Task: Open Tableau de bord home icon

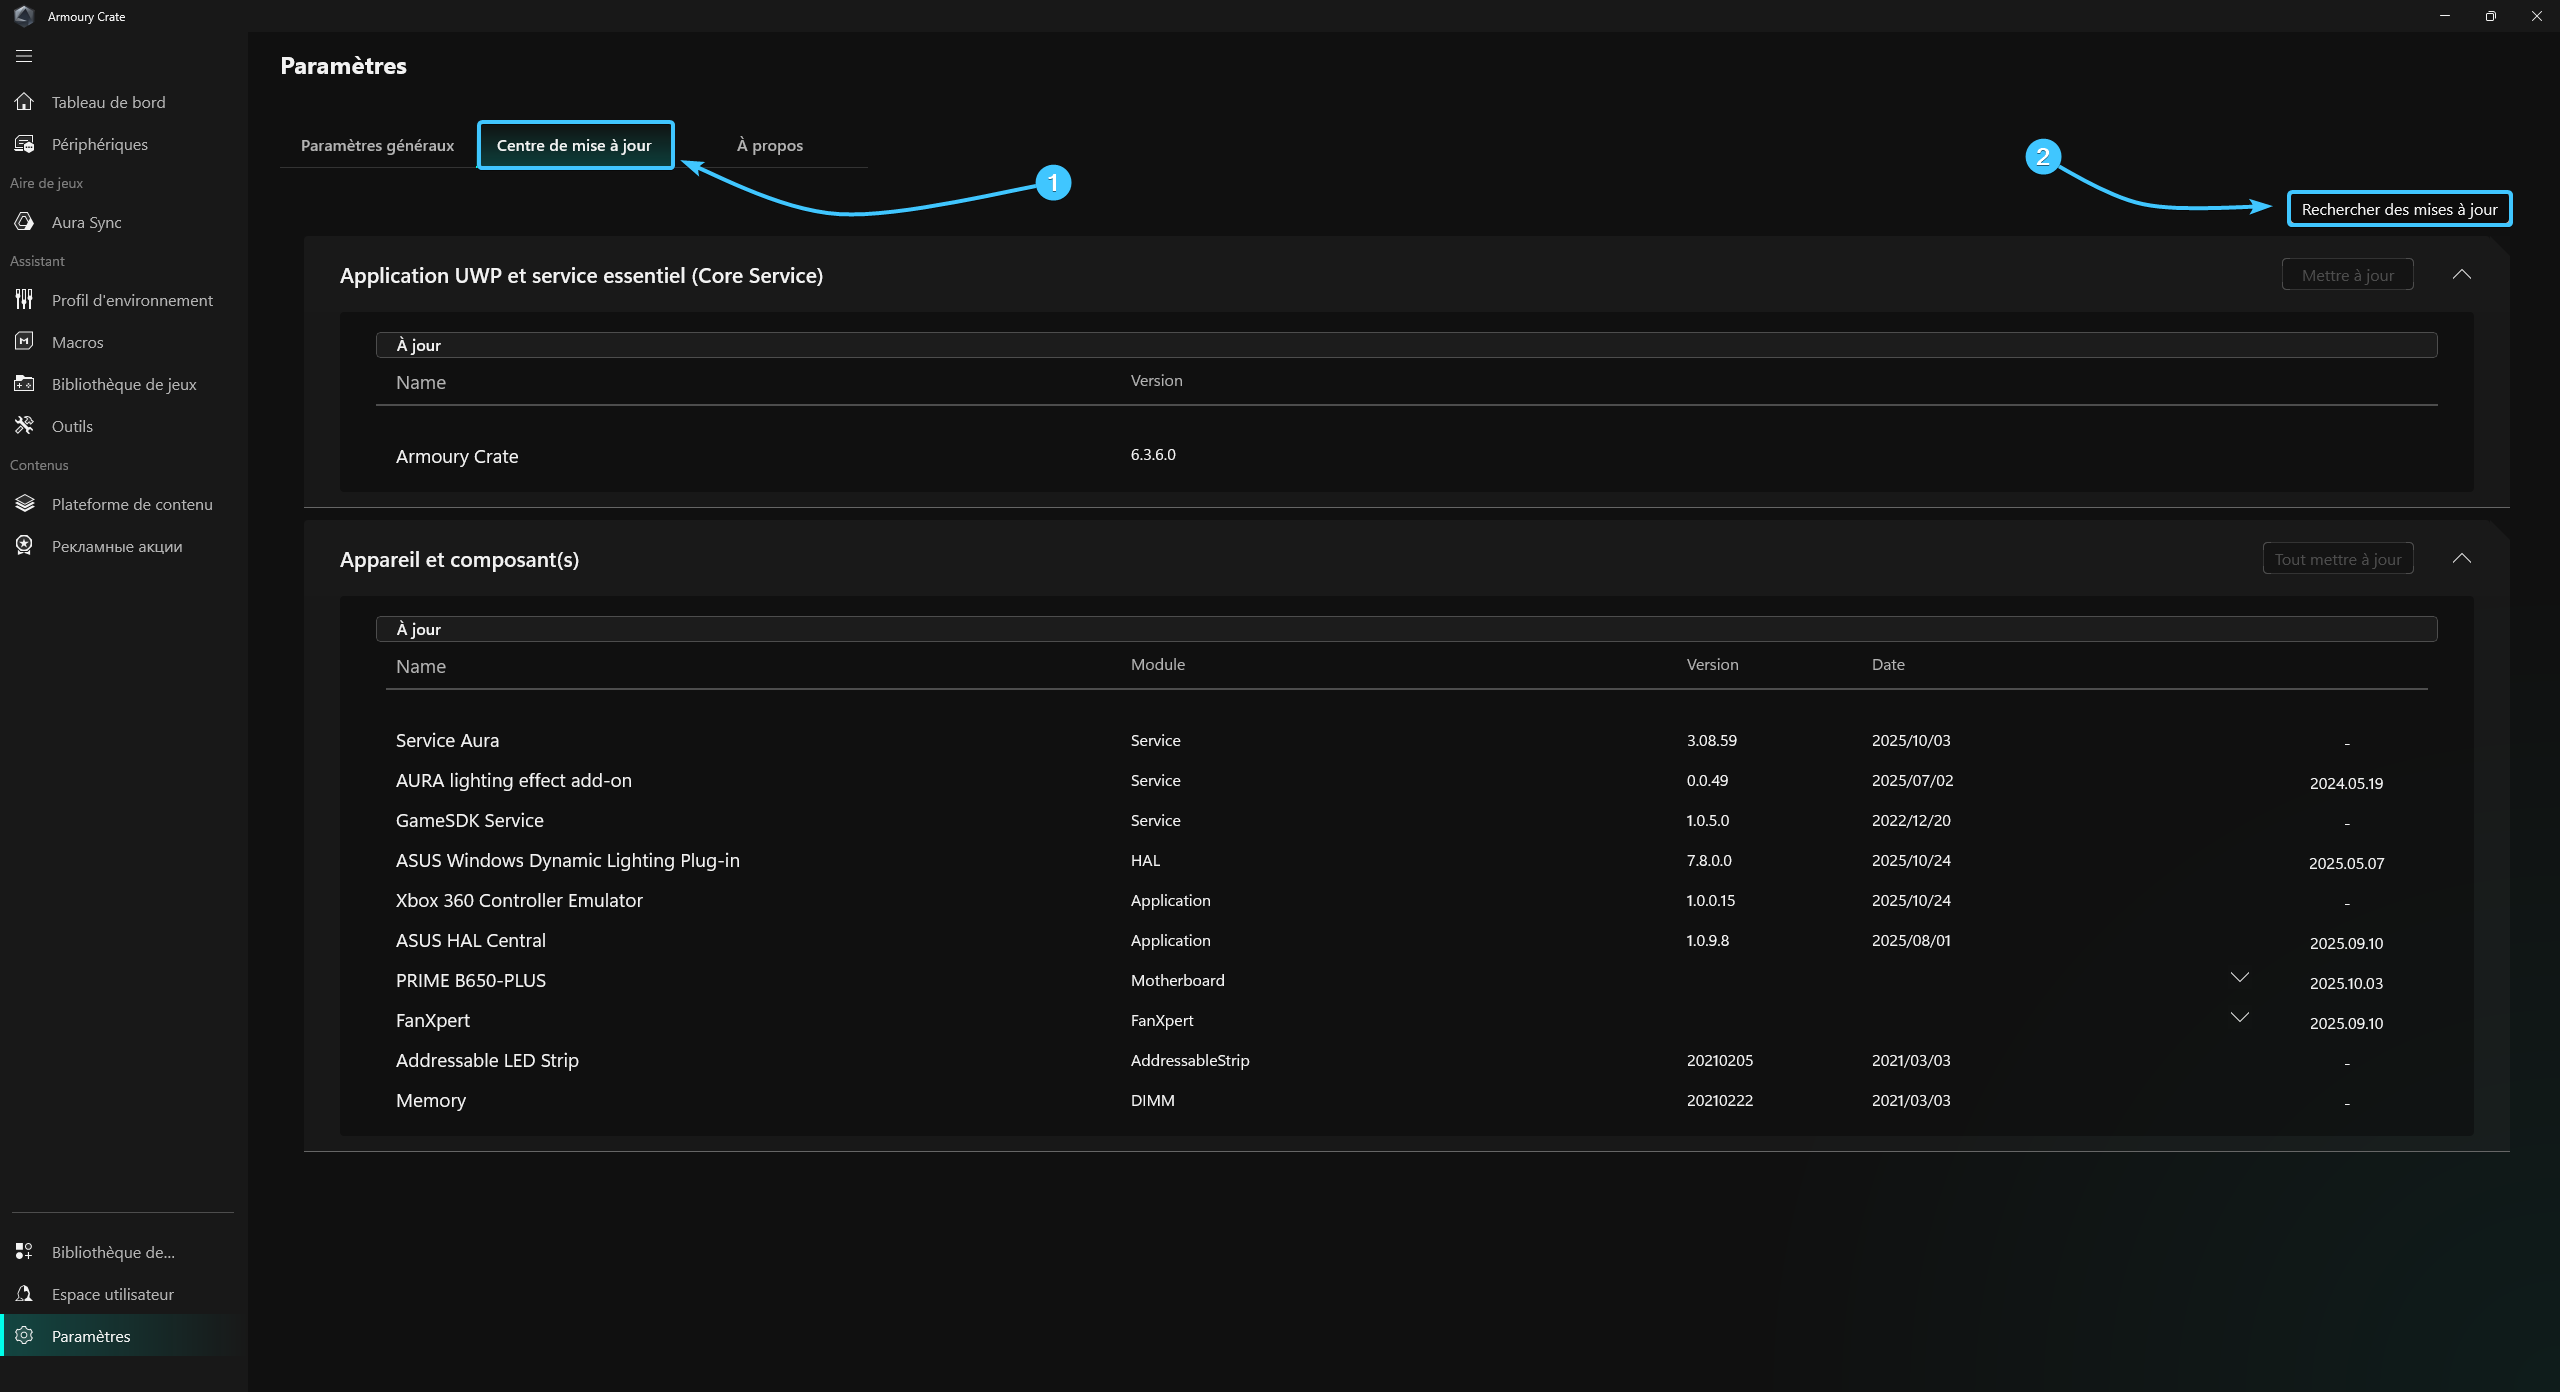Action: click(25, 102)
